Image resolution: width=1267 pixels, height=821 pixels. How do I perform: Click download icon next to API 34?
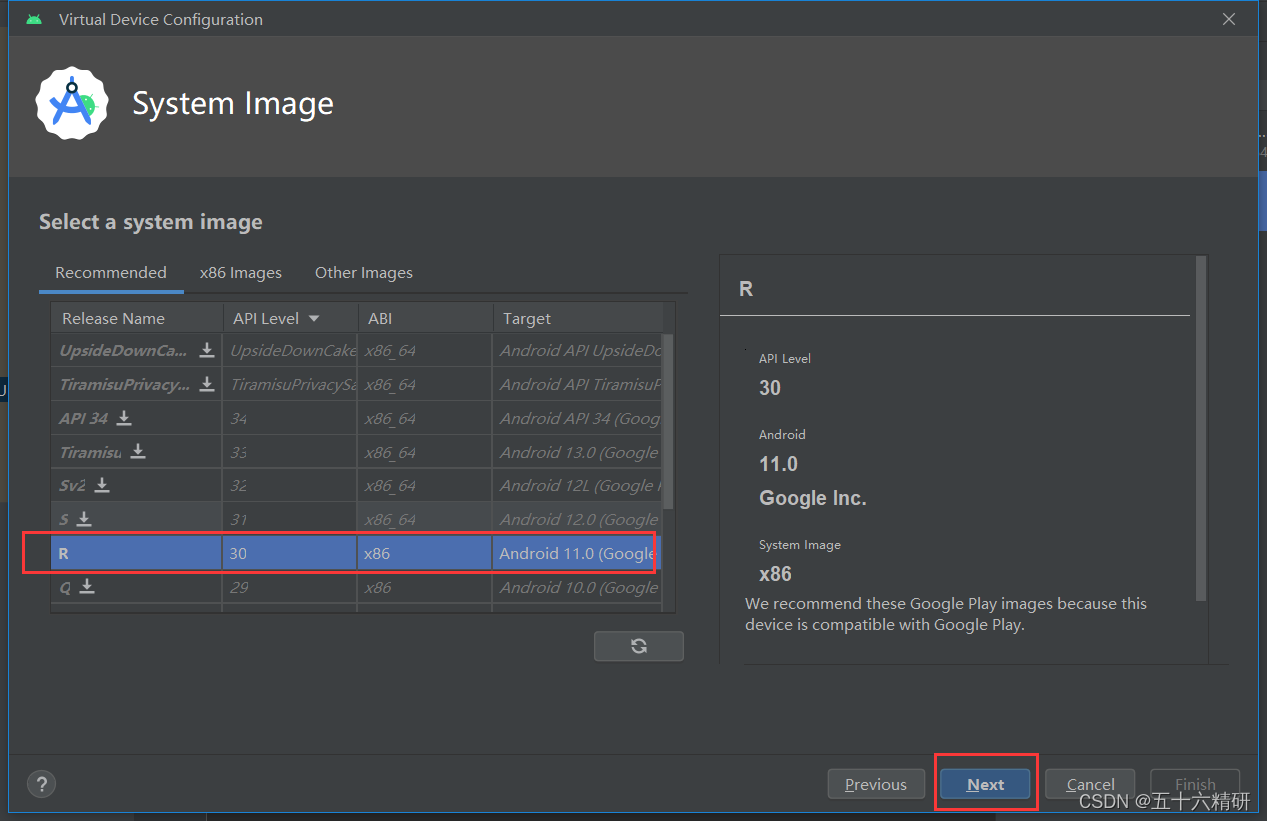click(125, 418)
